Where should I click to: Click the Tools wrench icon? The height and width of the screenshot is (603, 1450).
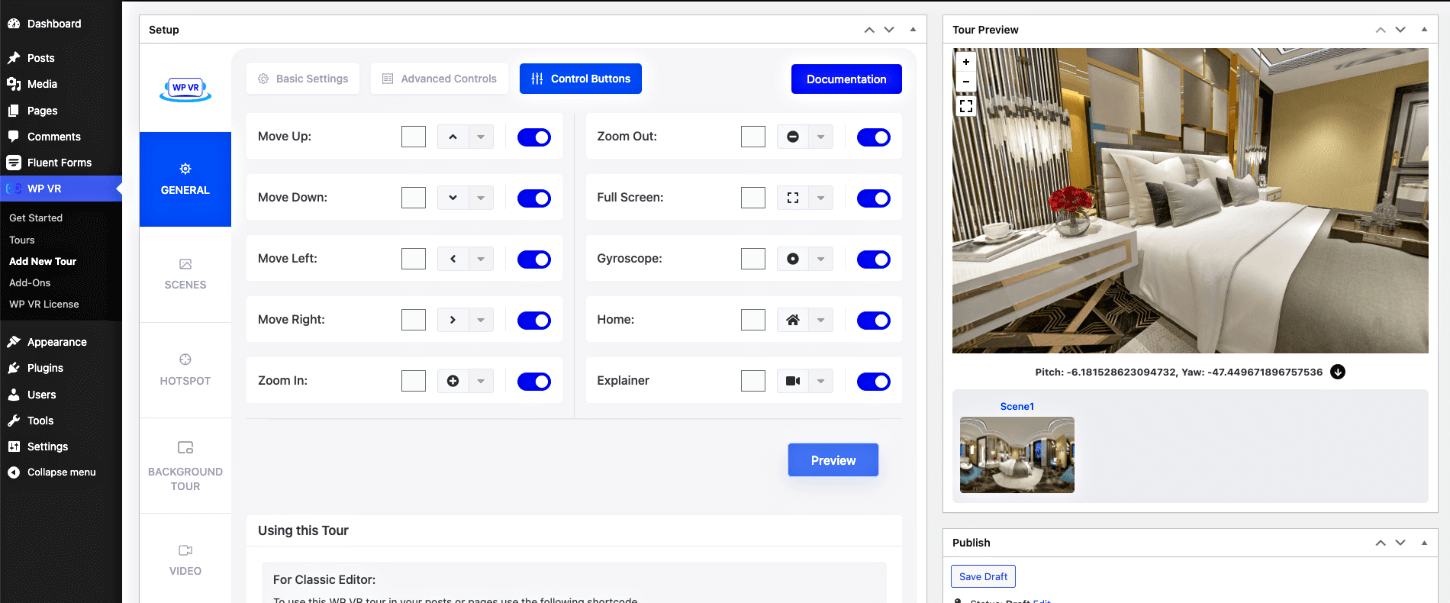click(14, 420)
